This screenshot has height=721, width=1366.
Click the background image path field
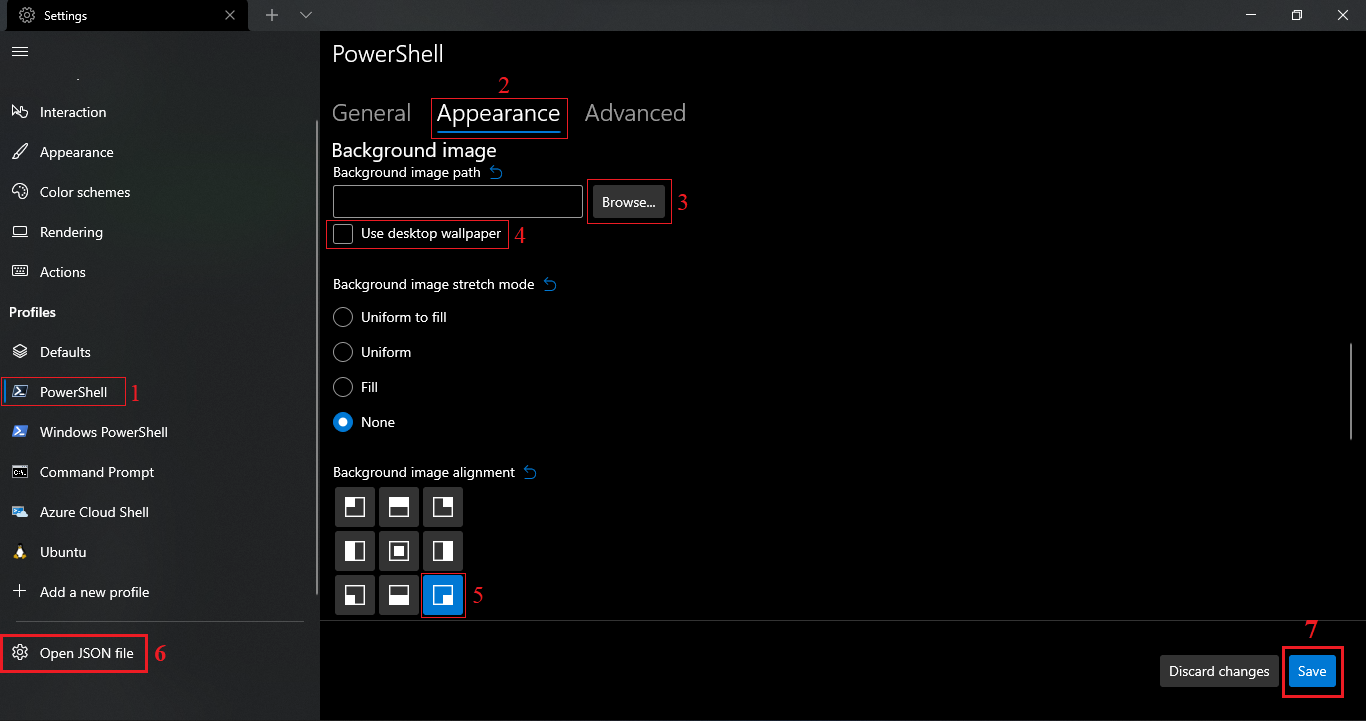pyautogui.click(x=458, y=201)
